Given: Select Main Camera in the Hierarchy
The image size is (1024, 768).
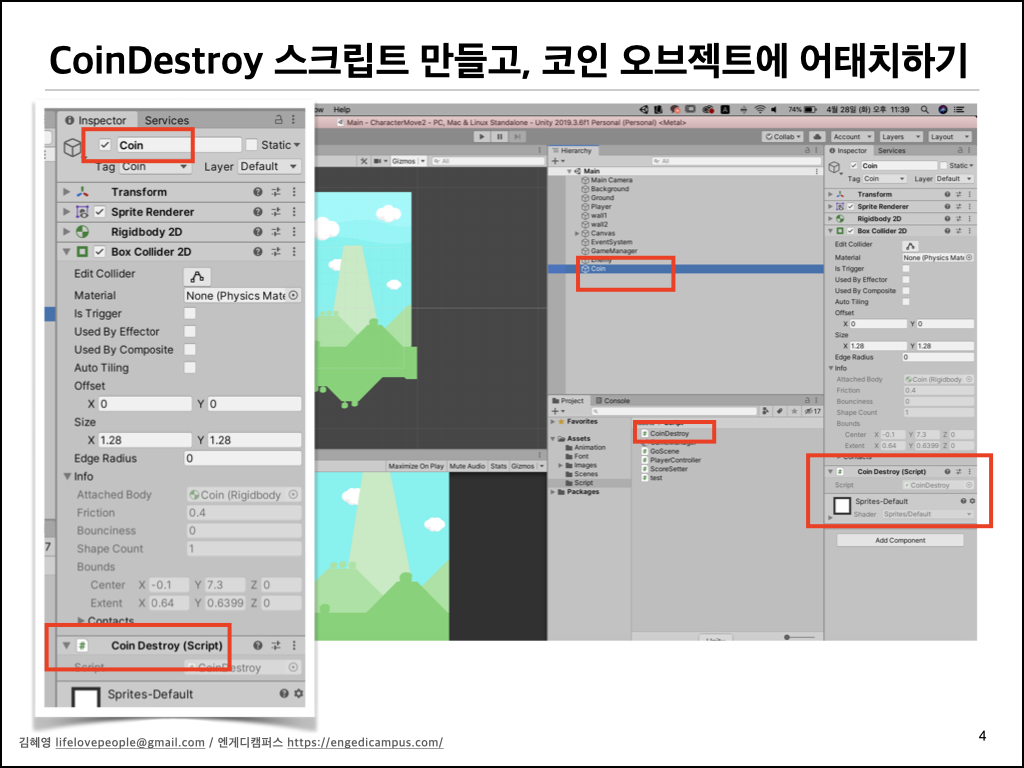Looking at the screenshot, I should [611, 180].
